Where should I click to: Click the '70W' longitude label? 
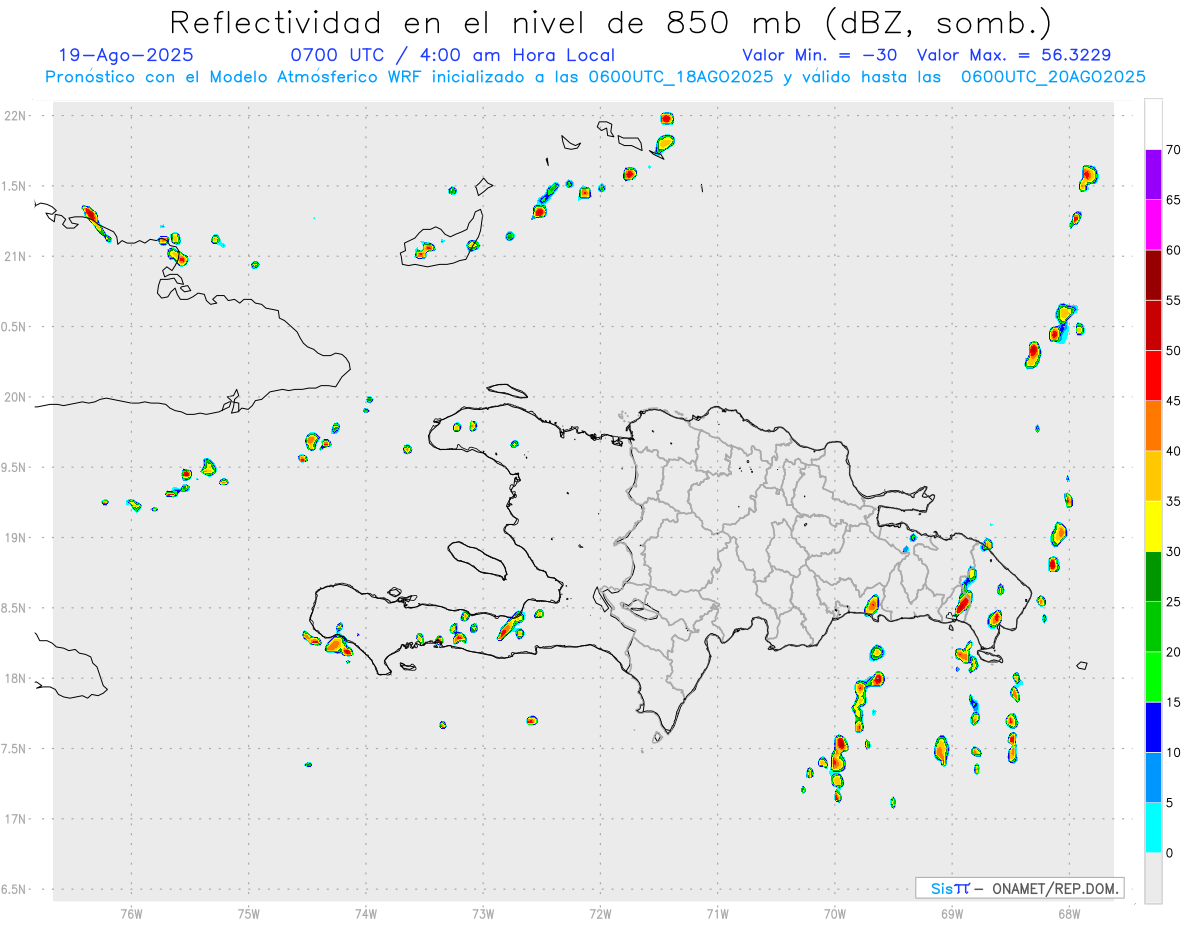coord(835,913)
